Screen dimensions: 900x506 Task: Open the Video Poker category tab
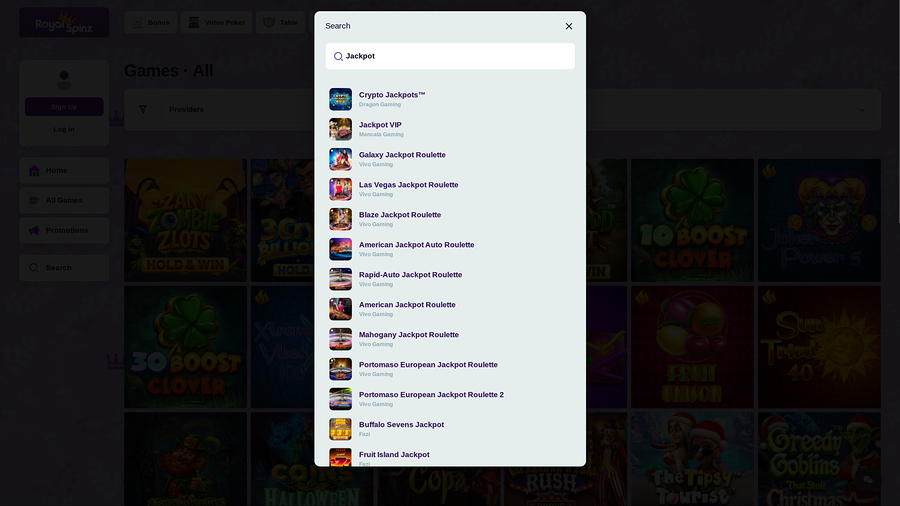[217, 22]
